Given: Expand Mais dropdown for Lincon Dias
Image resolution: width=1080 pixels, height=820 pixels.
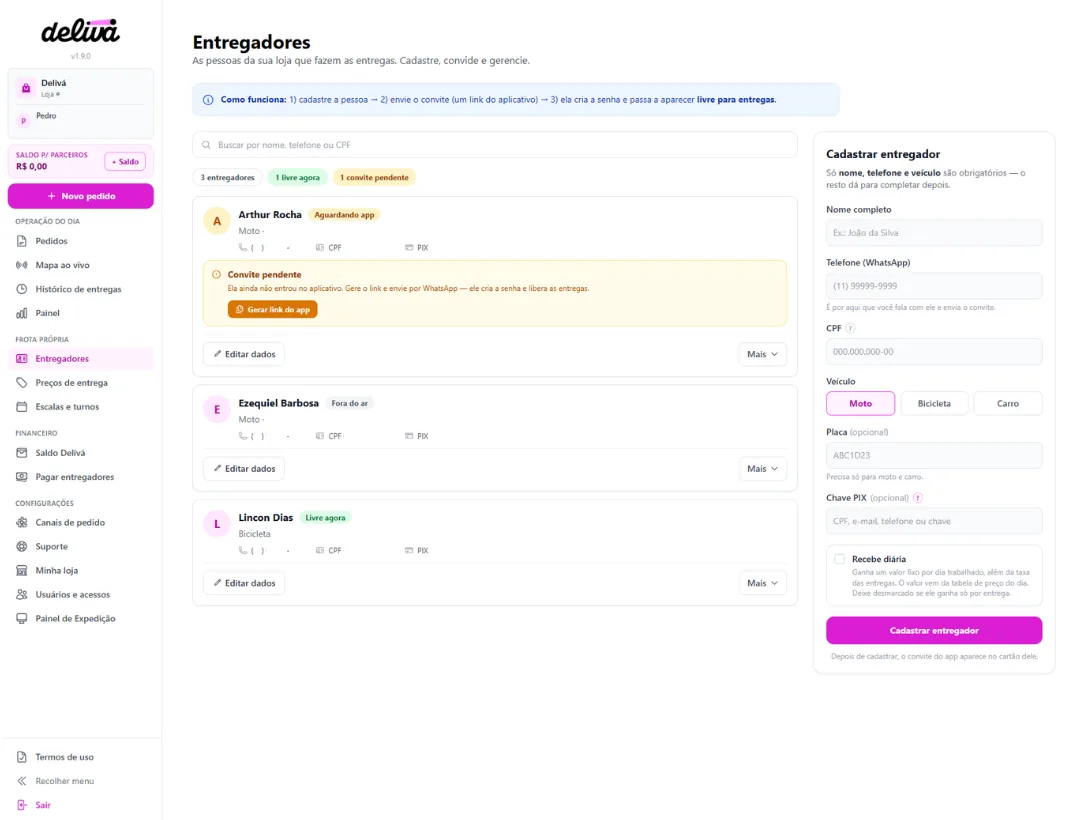Looking at the screenshot, I should (762, 583).
